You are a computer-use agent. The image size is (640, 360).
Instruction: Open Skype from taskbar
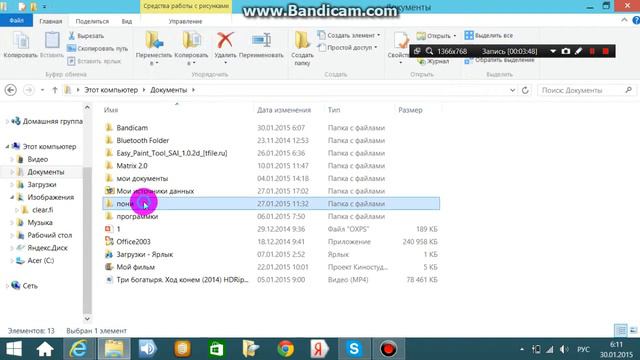pyautogui.click(x=354, y=349)
